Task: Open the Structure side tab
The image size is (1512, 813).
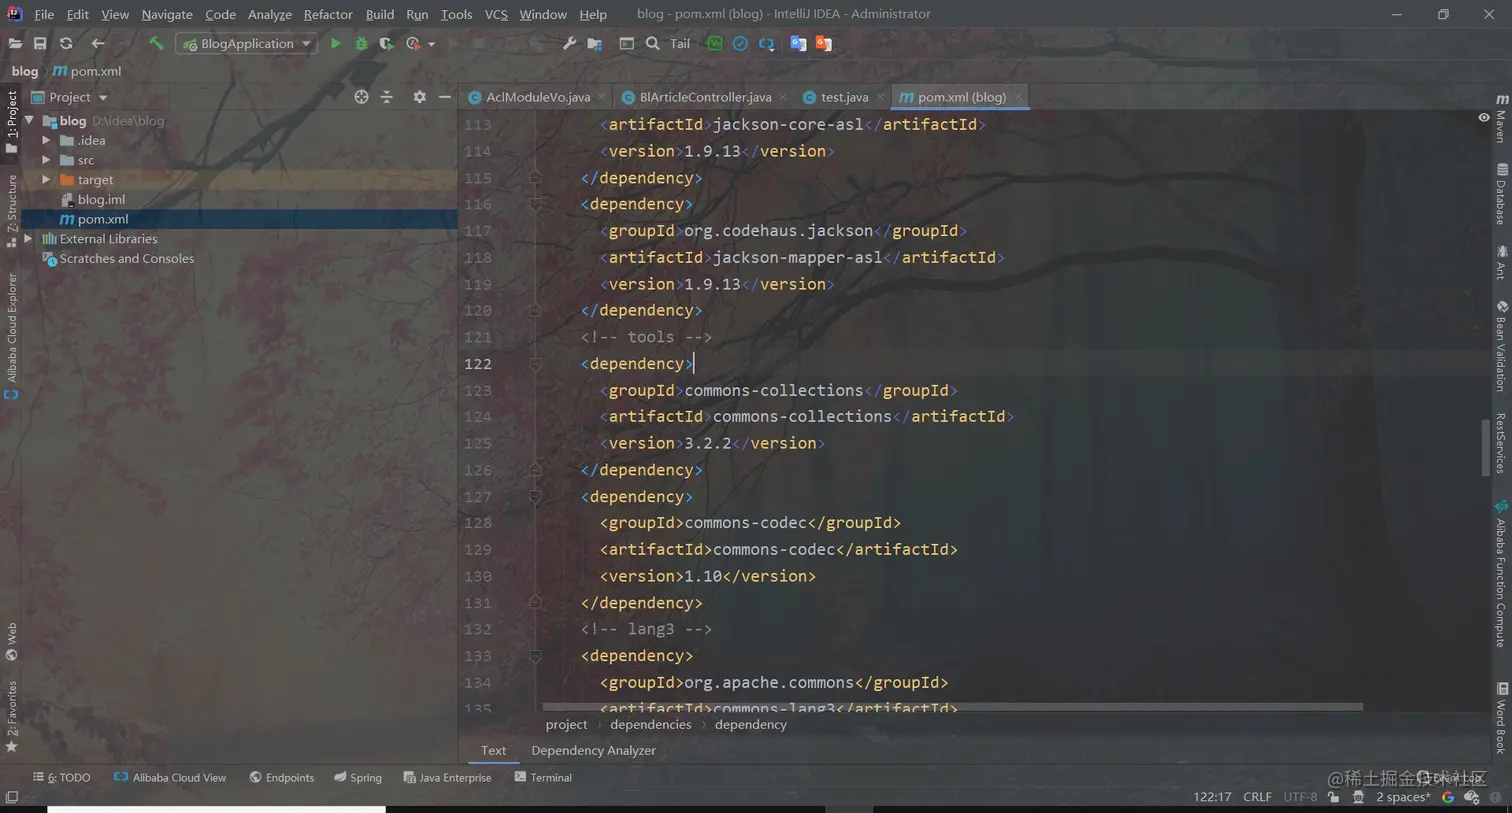Action: pos(11,211)
